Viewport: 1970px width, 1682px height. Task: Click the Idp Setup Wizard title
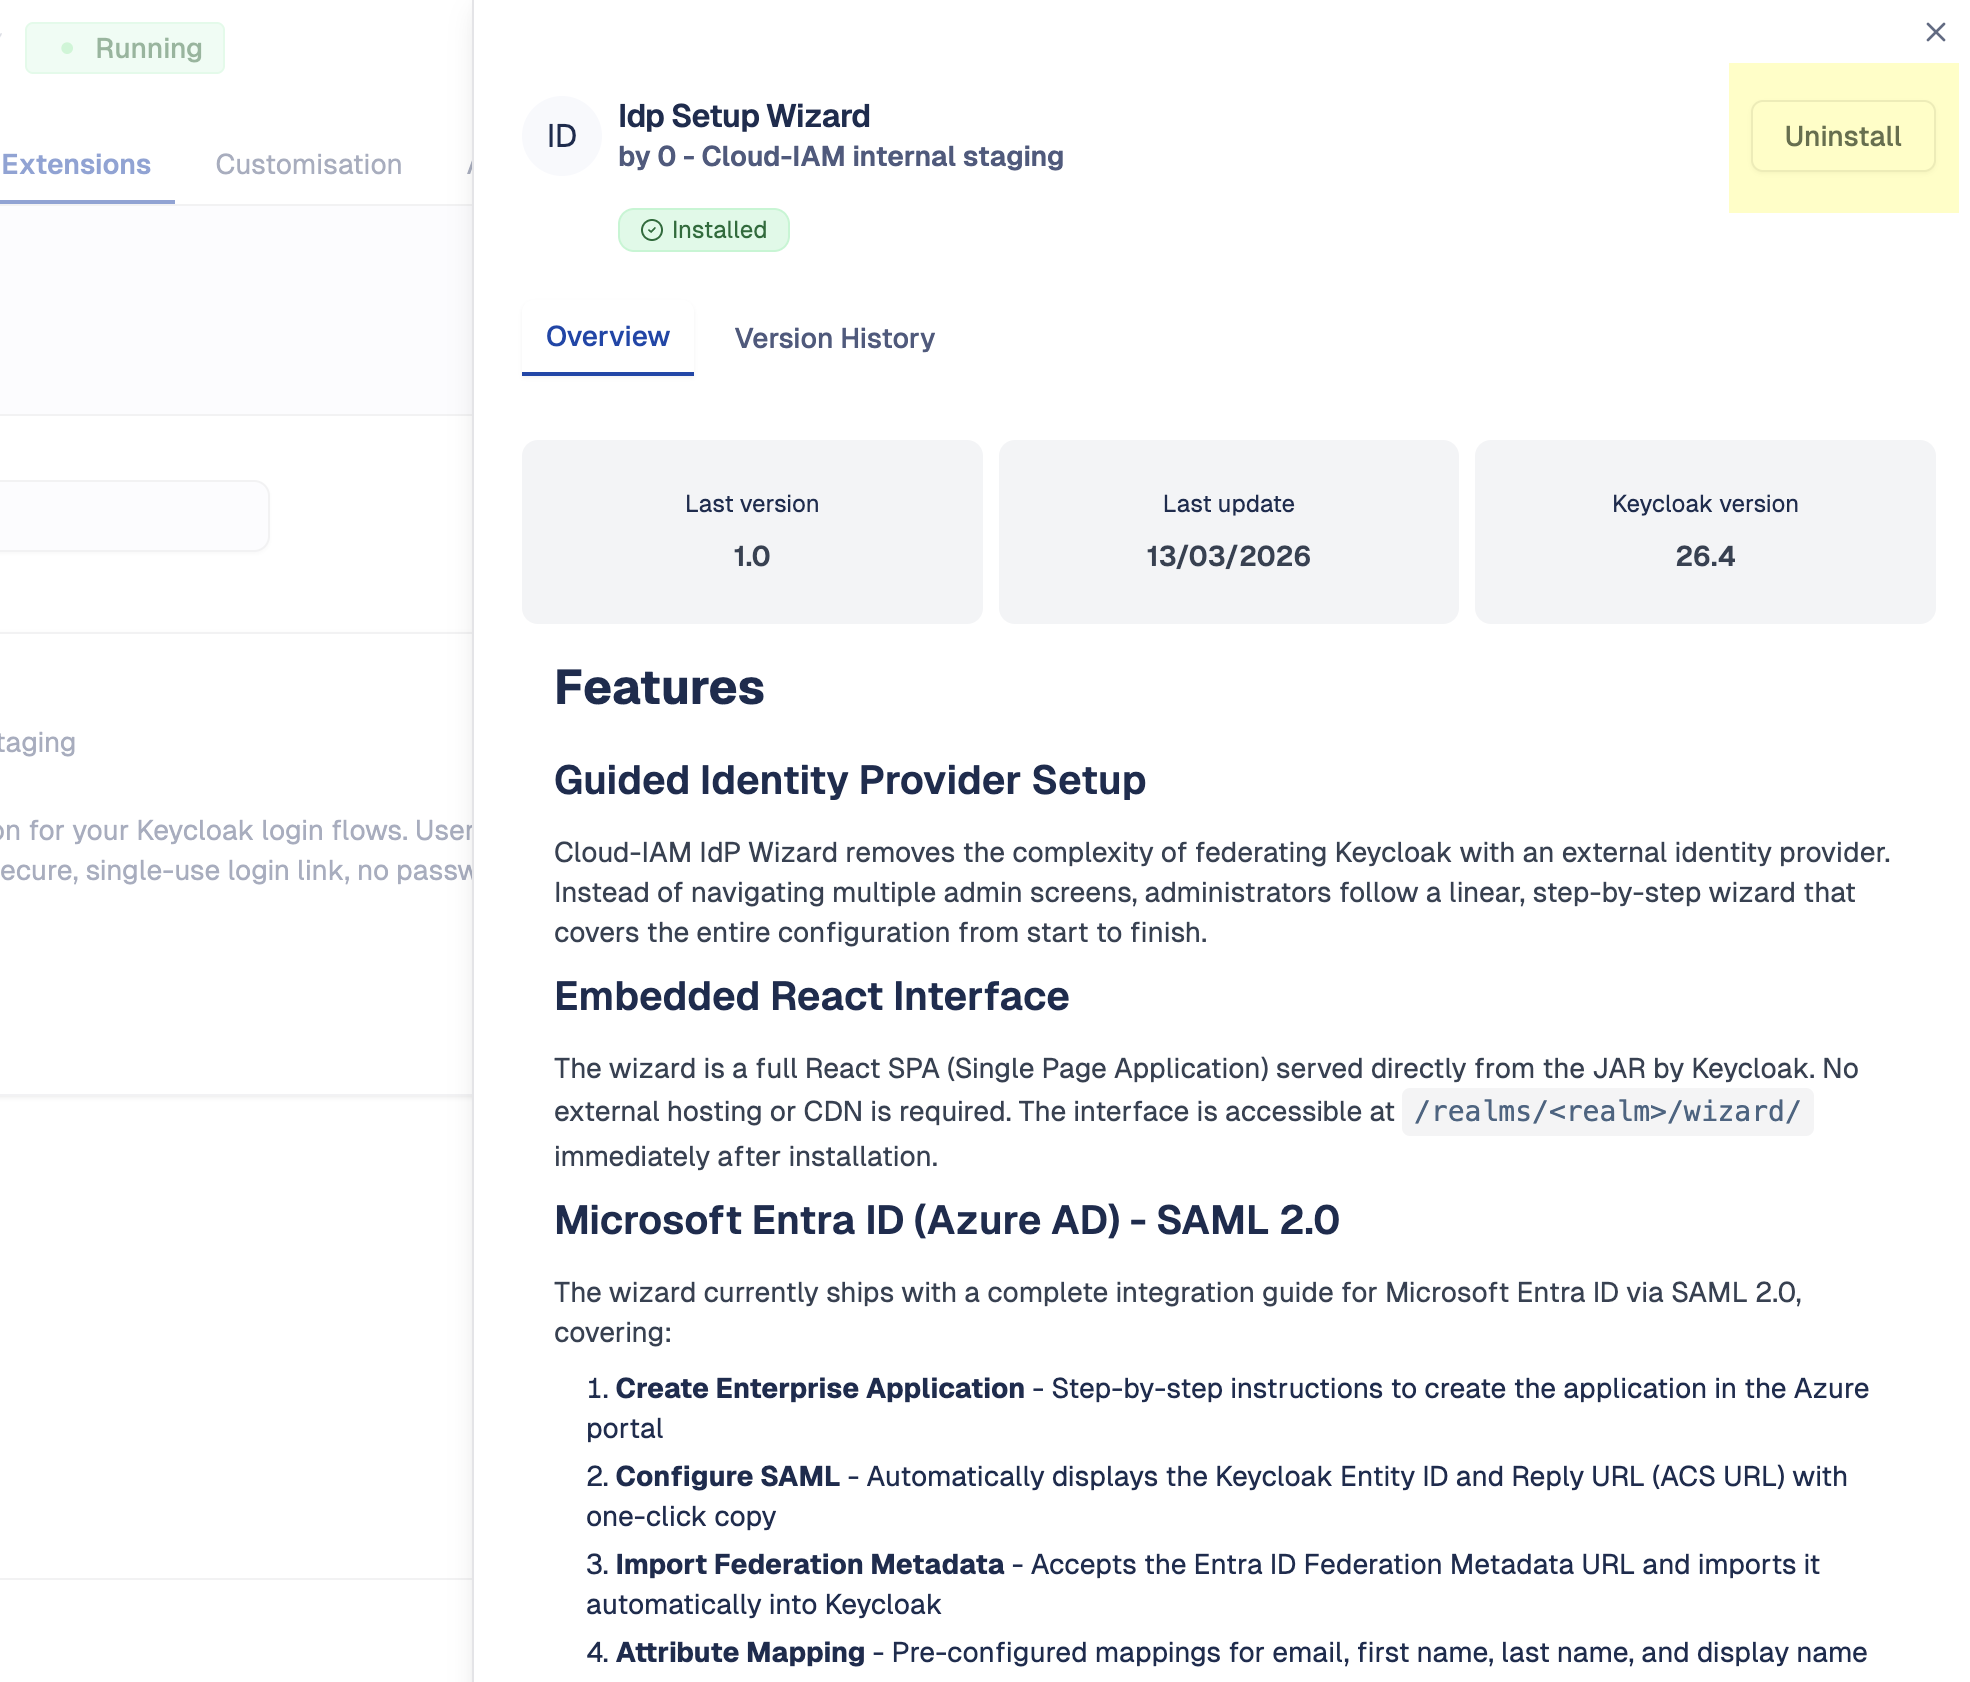coord(744,116)
